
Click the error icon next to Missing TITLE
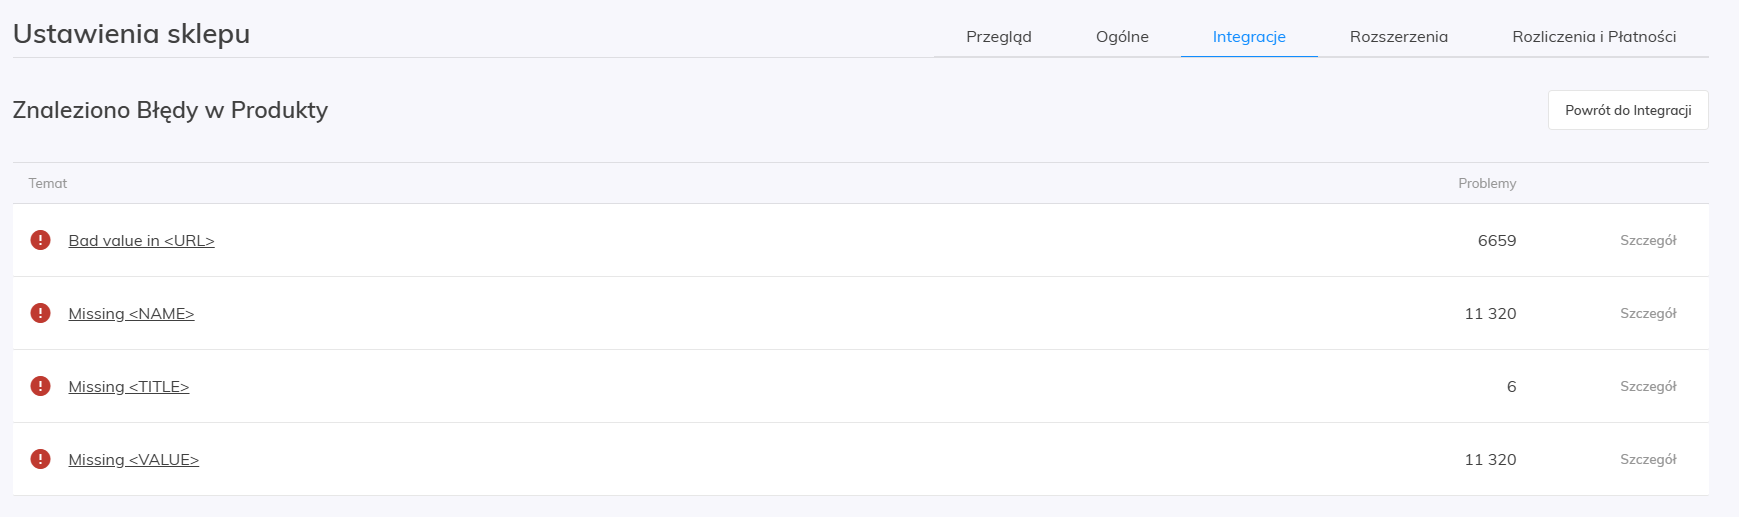point(40,386)
